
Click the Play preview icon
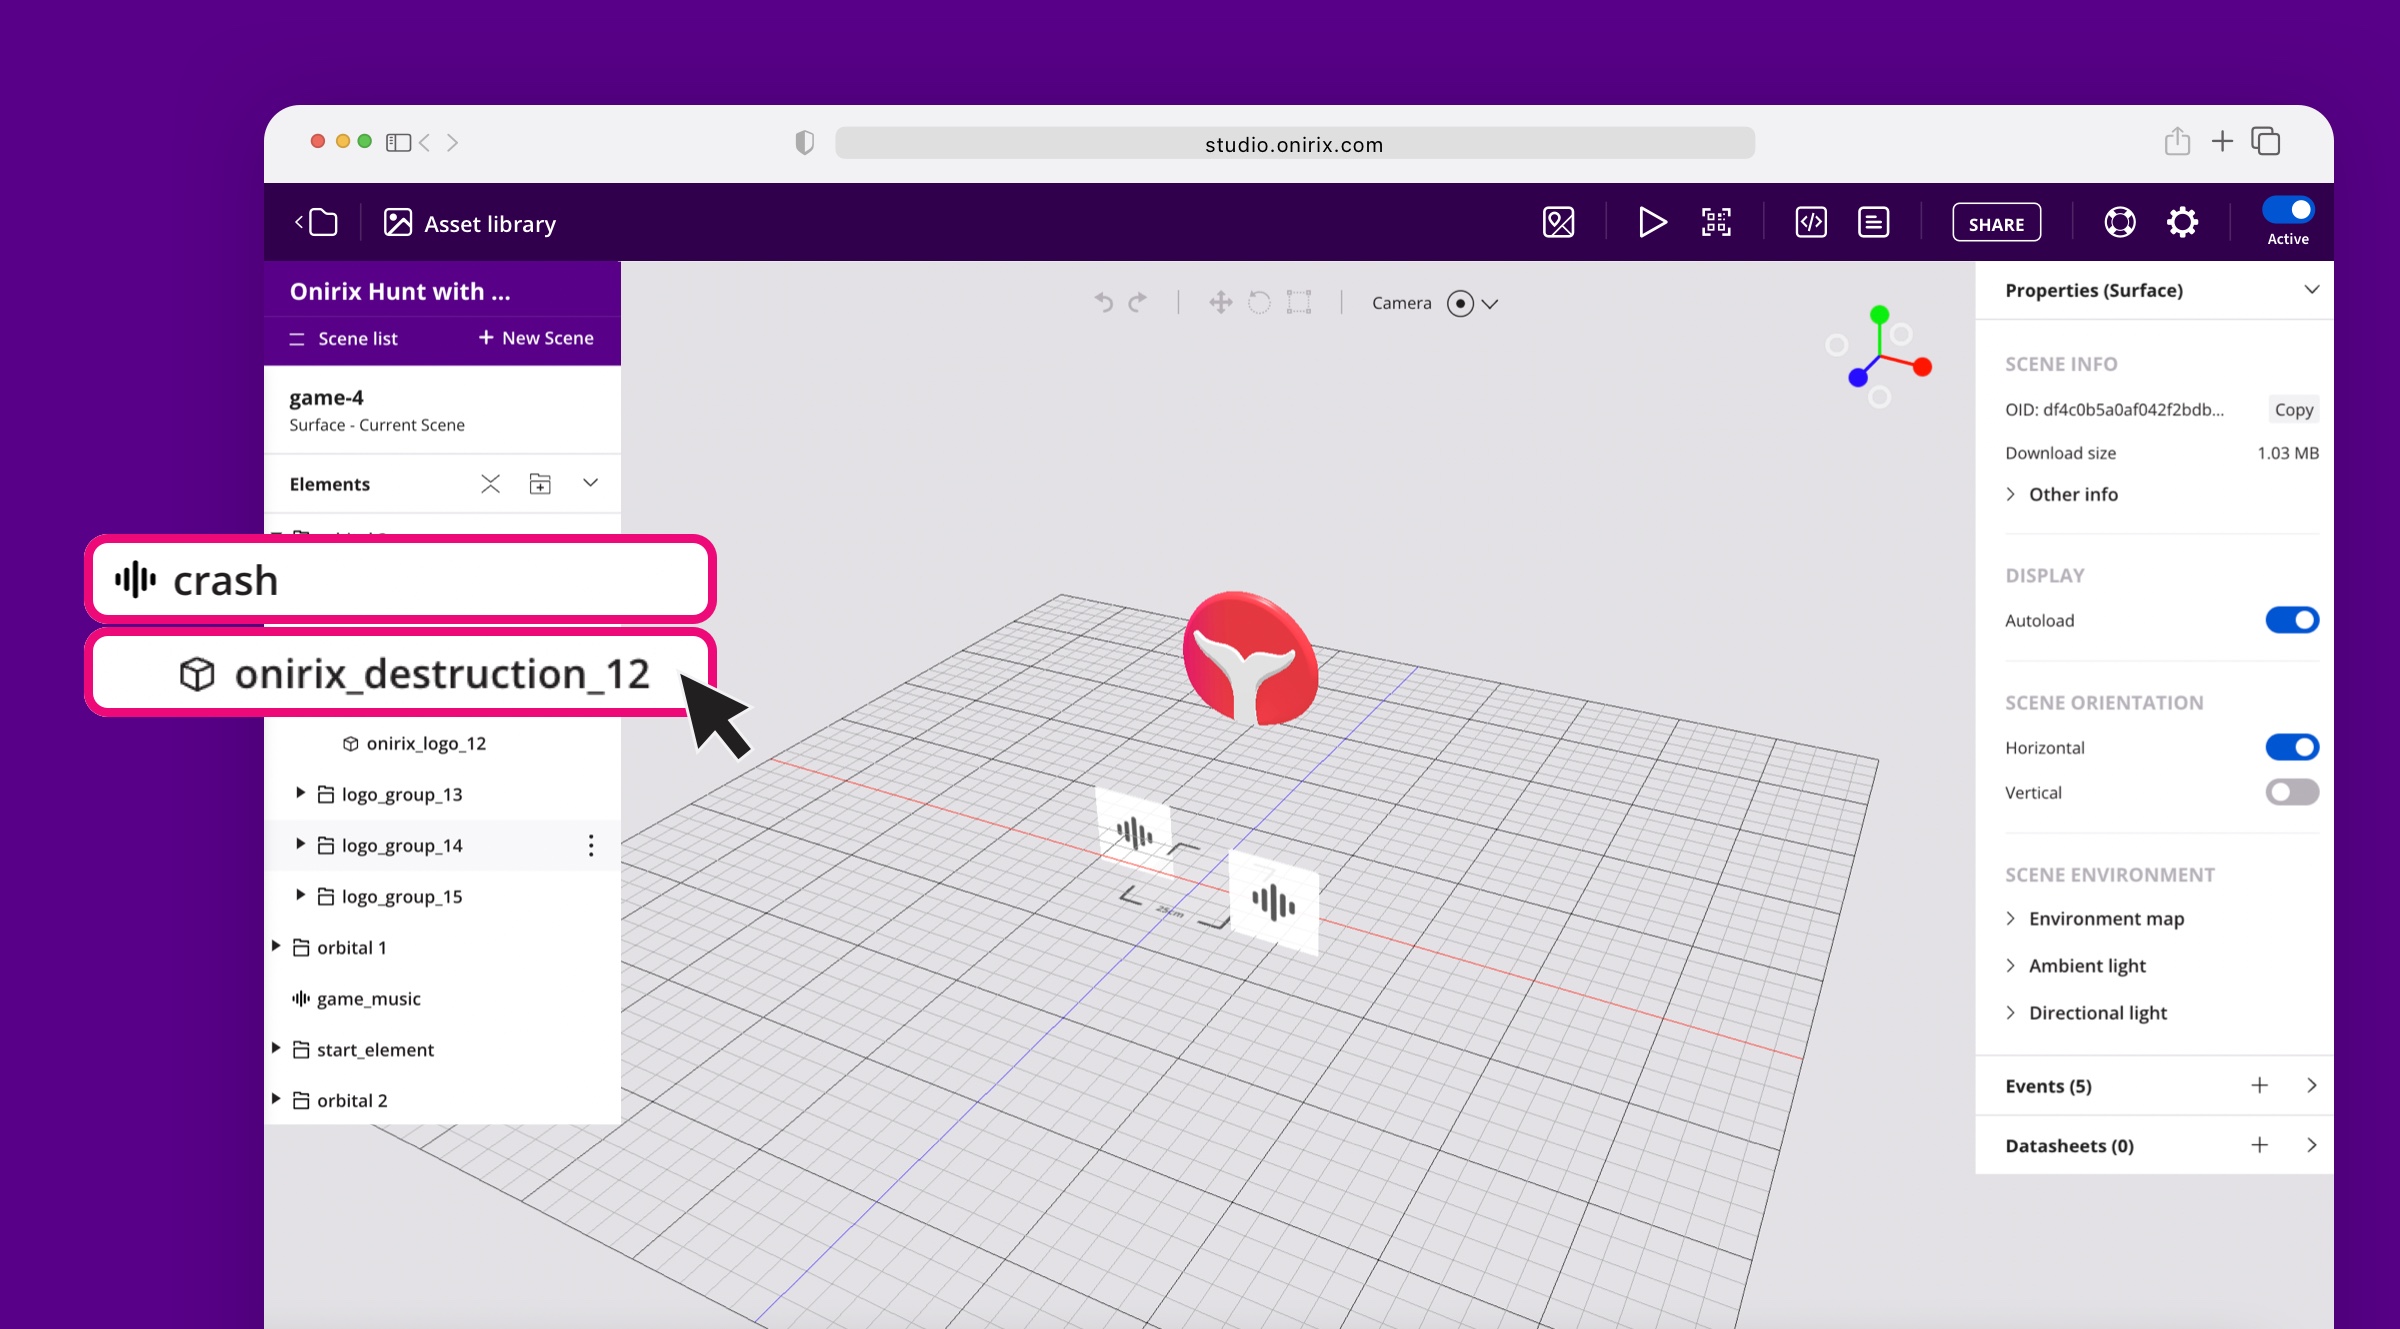(x=1652, y=222)
